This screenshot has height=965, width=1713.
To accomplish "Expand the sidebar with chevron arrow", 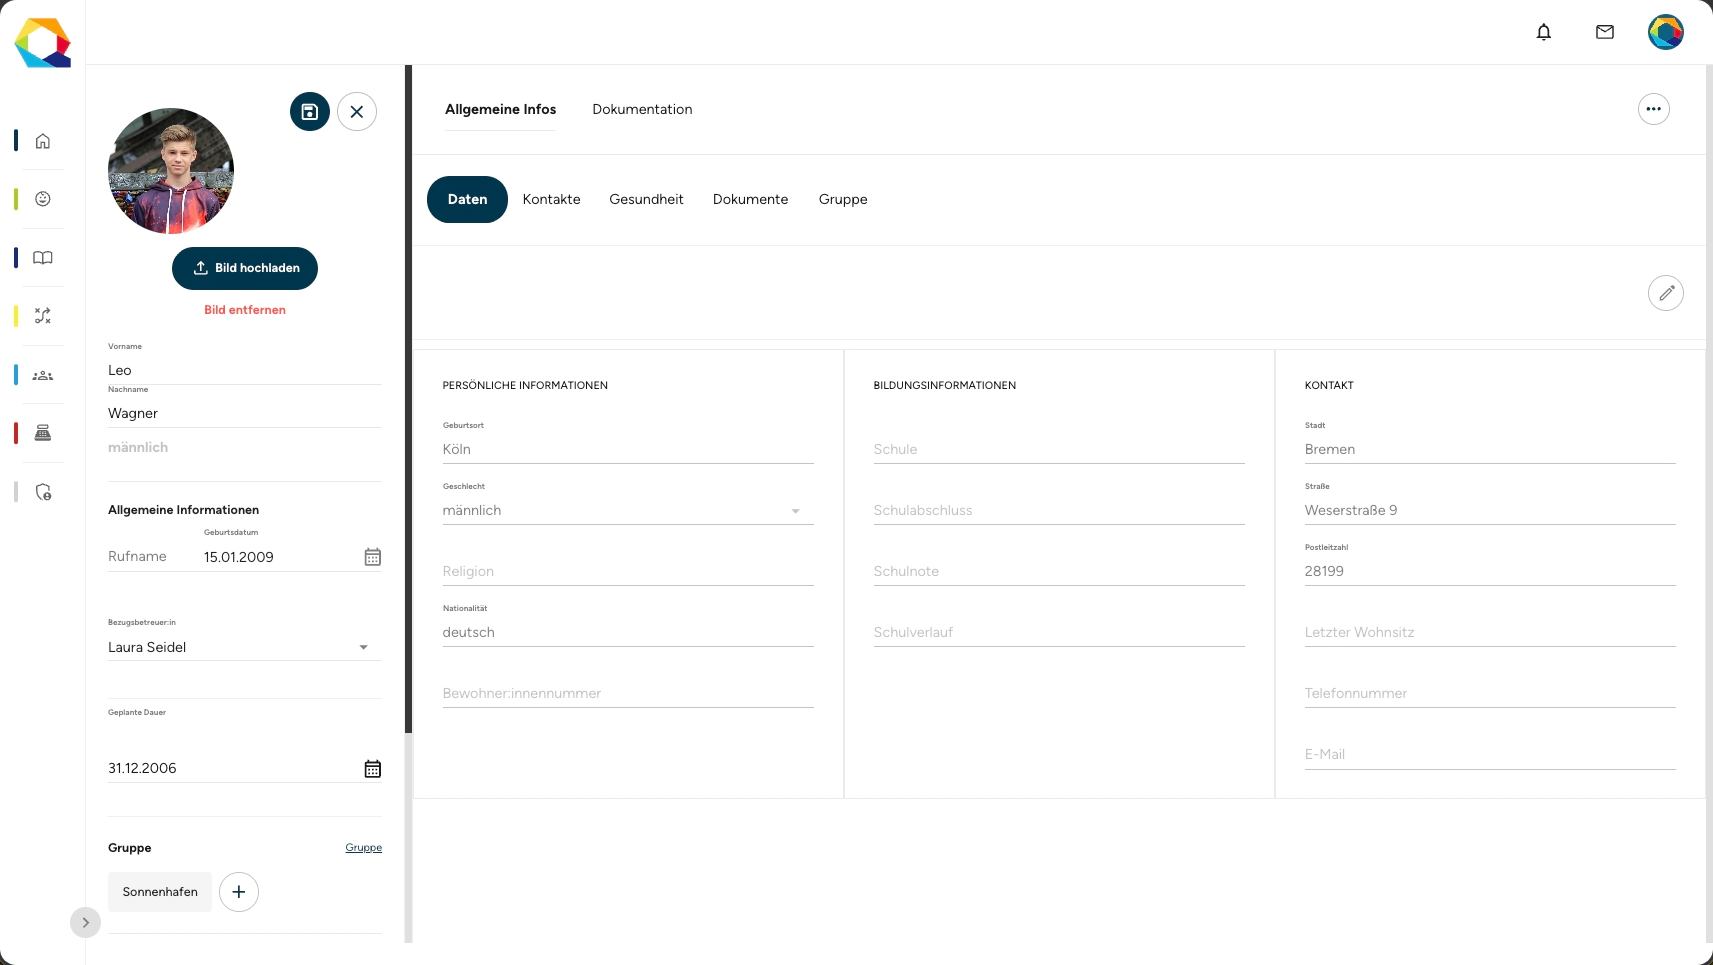I will tap(86, 922).
